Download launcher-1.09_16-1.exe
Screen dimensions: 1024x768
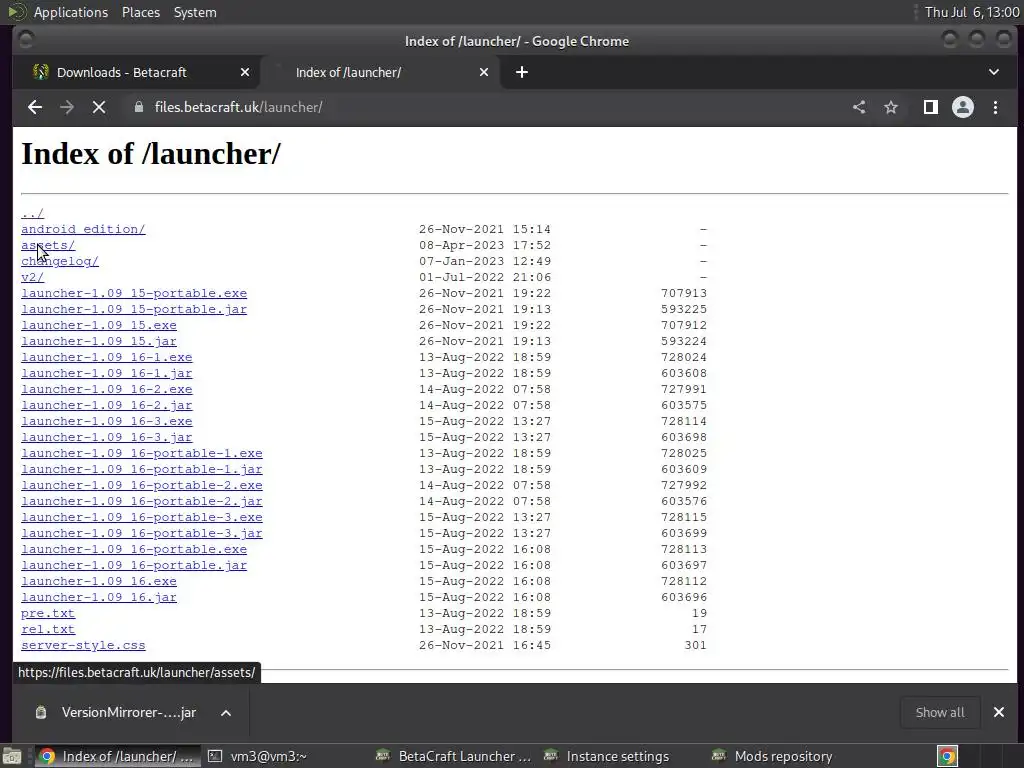tap(106, 357)
